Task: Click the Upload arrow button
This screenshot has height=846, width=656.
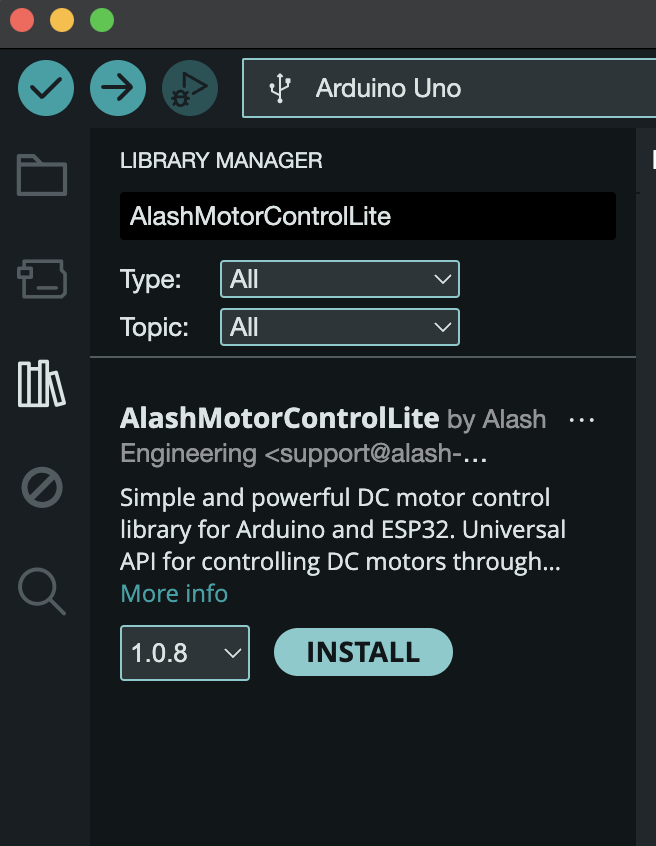Action: 118,88
